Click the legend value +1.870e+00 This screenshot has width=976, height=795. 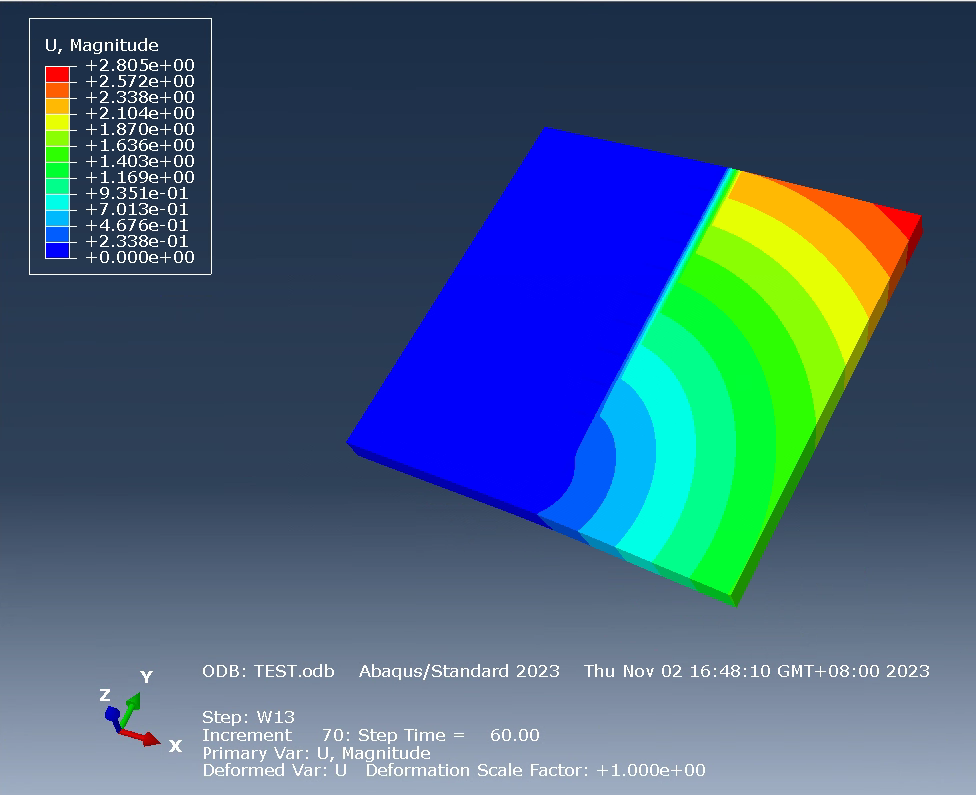pyautogui.click(x=139, y=129)
